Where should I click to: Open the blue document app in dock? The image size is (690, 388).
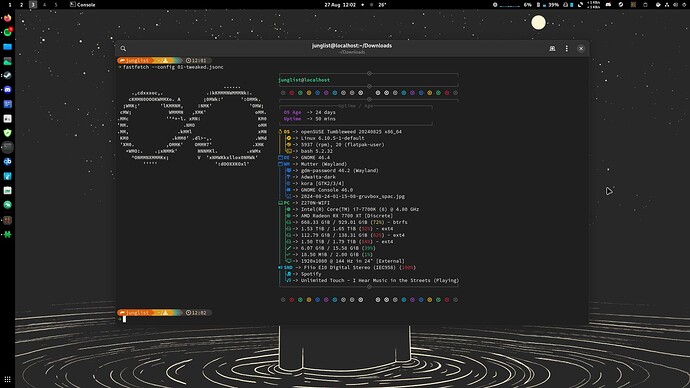(x=7, y=104)
